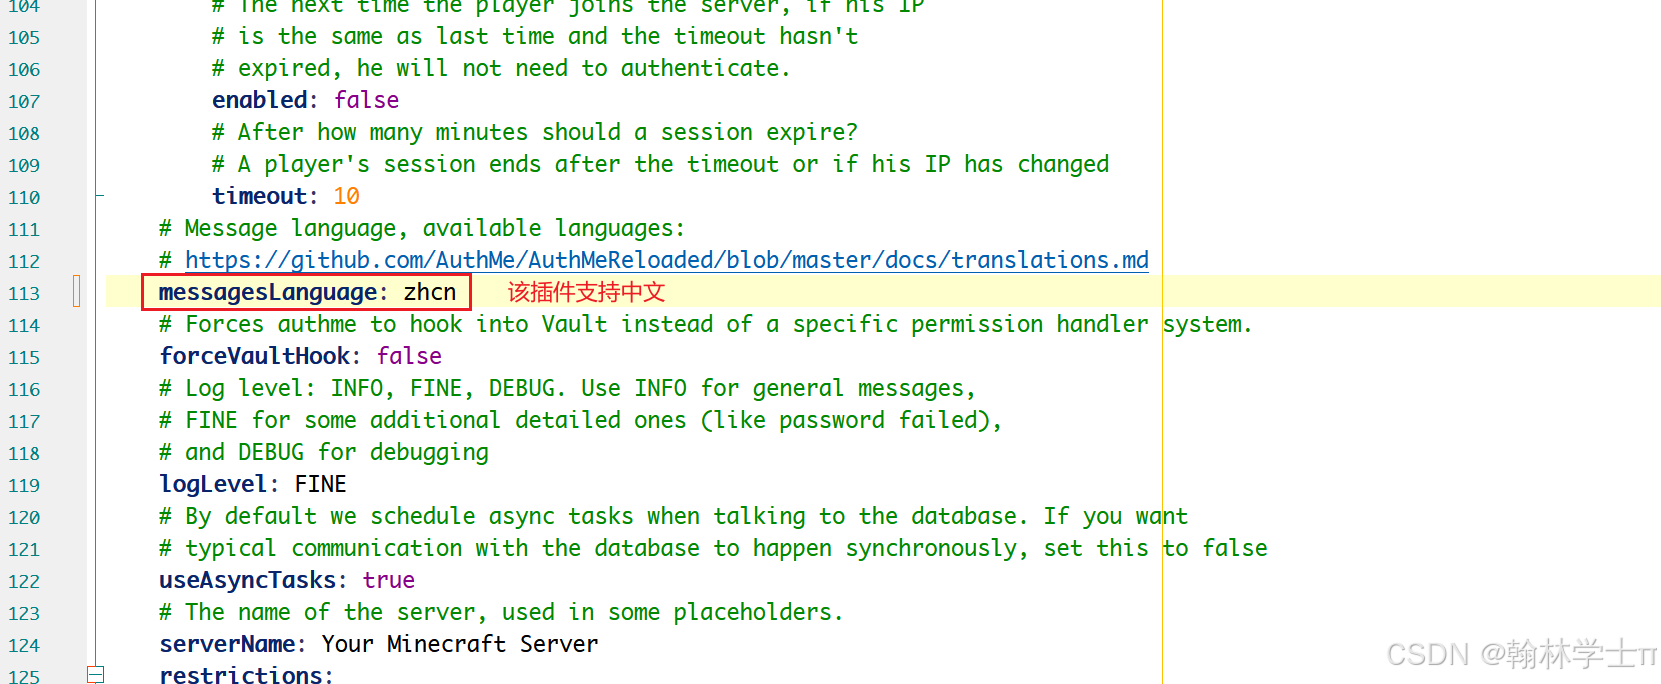Click the false value after enabled

coord(366,100)
